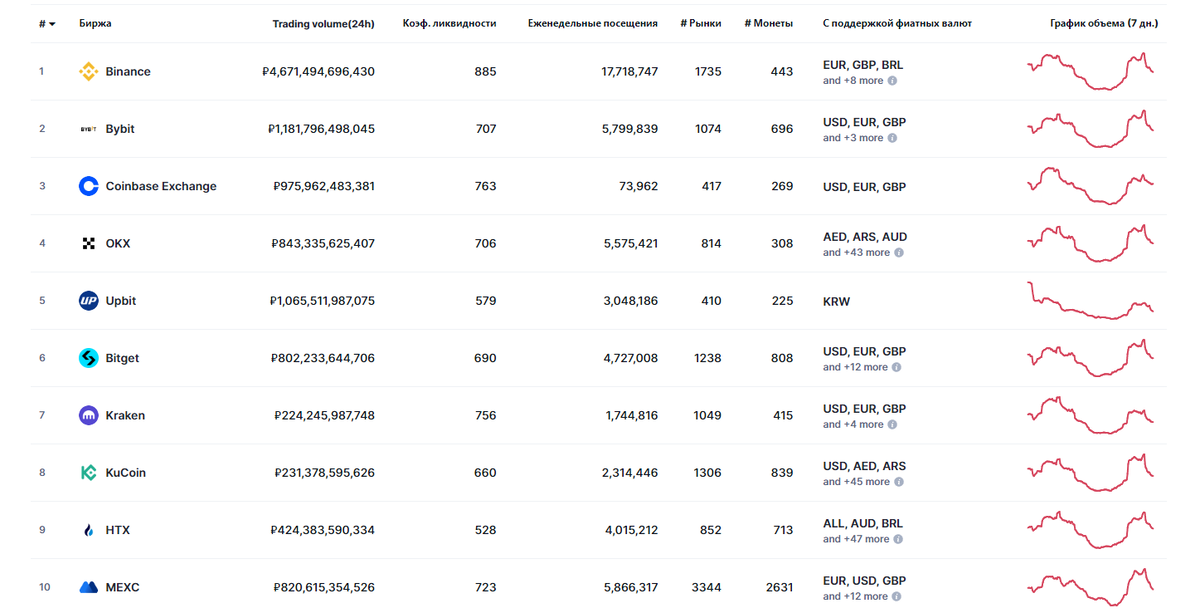Sort by Коэф. ликвидности column header
This screenshot has height=613, width=1200.
point(449,23)
